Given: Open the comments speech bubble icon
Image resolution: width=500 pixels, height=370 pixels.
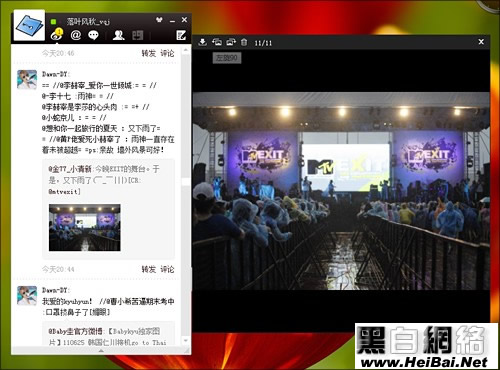Looking at the screenshot, I should 93,35.
